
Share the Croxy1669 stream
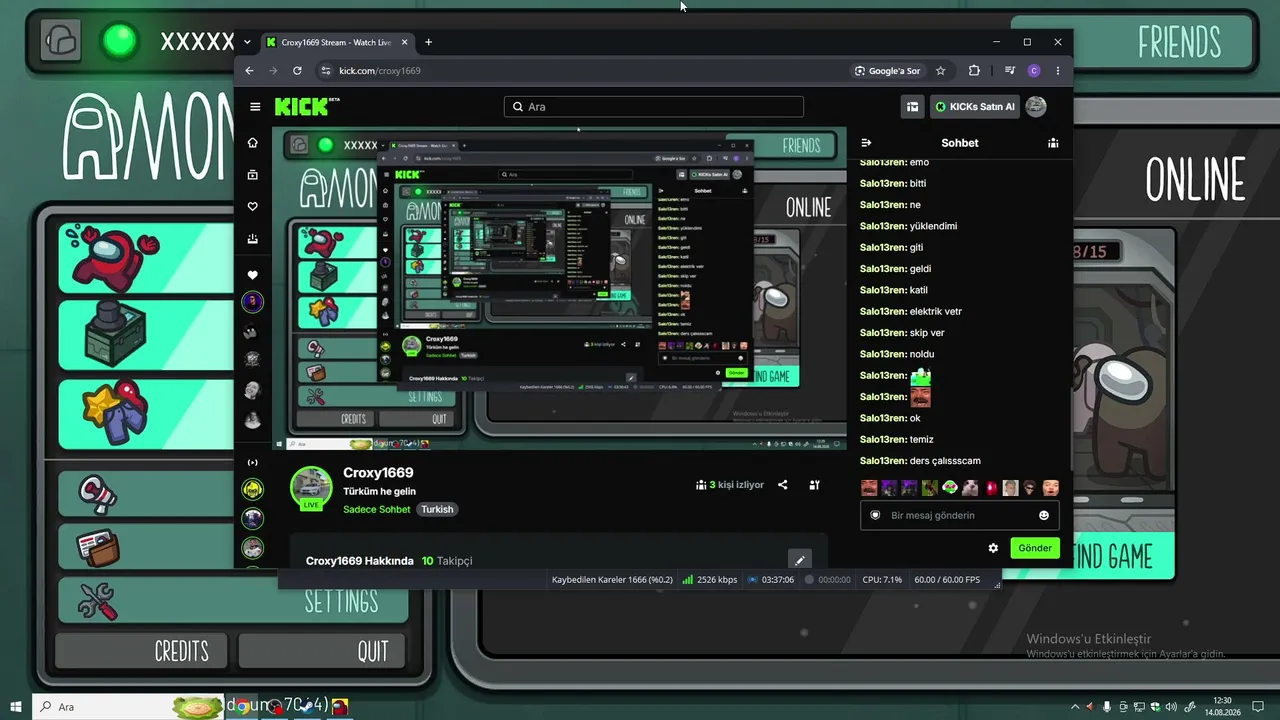(x=783, y=485)
